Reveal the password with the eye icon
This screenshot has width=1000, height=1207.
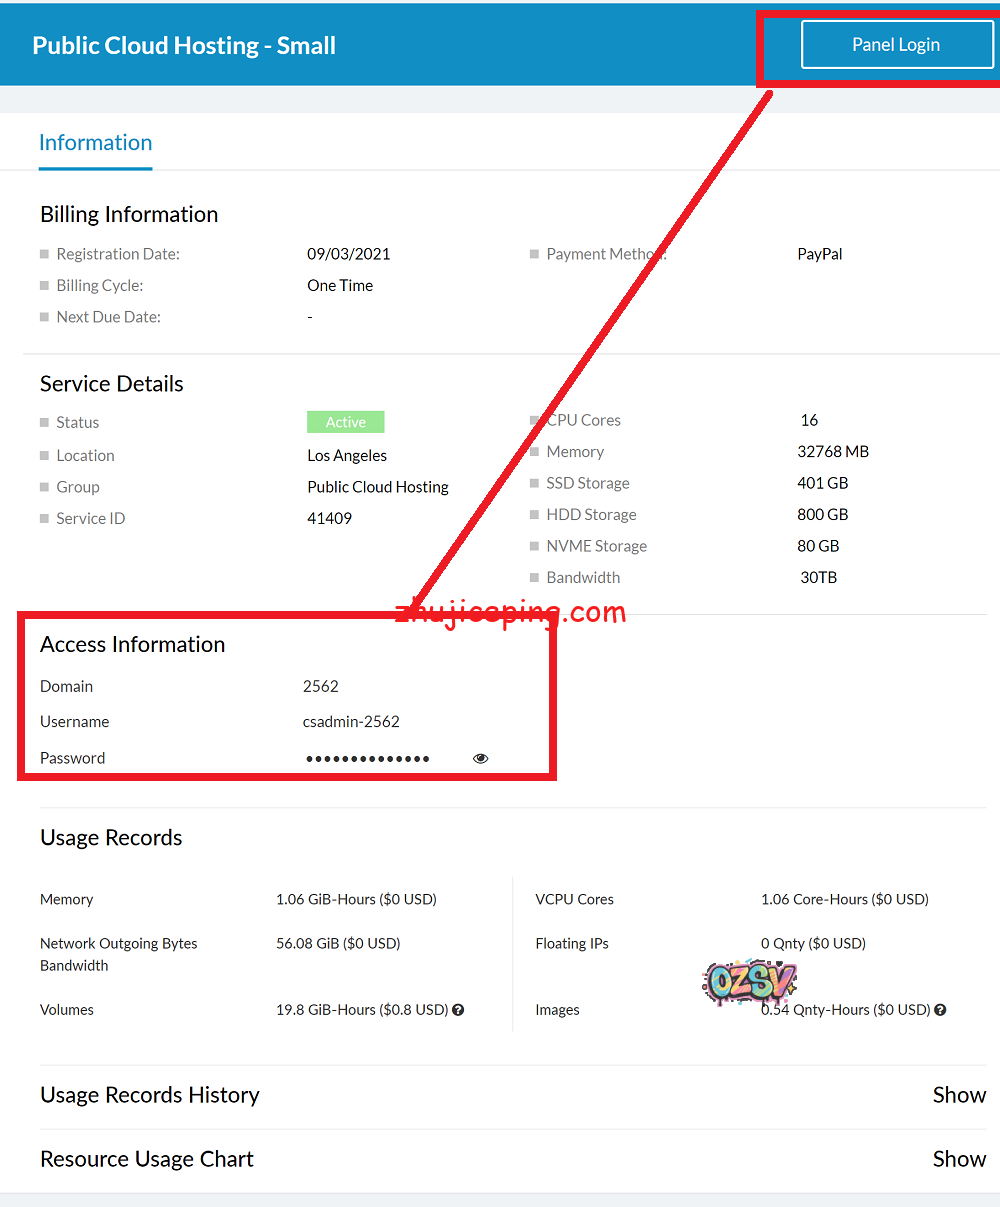click(x=480, y=759)
